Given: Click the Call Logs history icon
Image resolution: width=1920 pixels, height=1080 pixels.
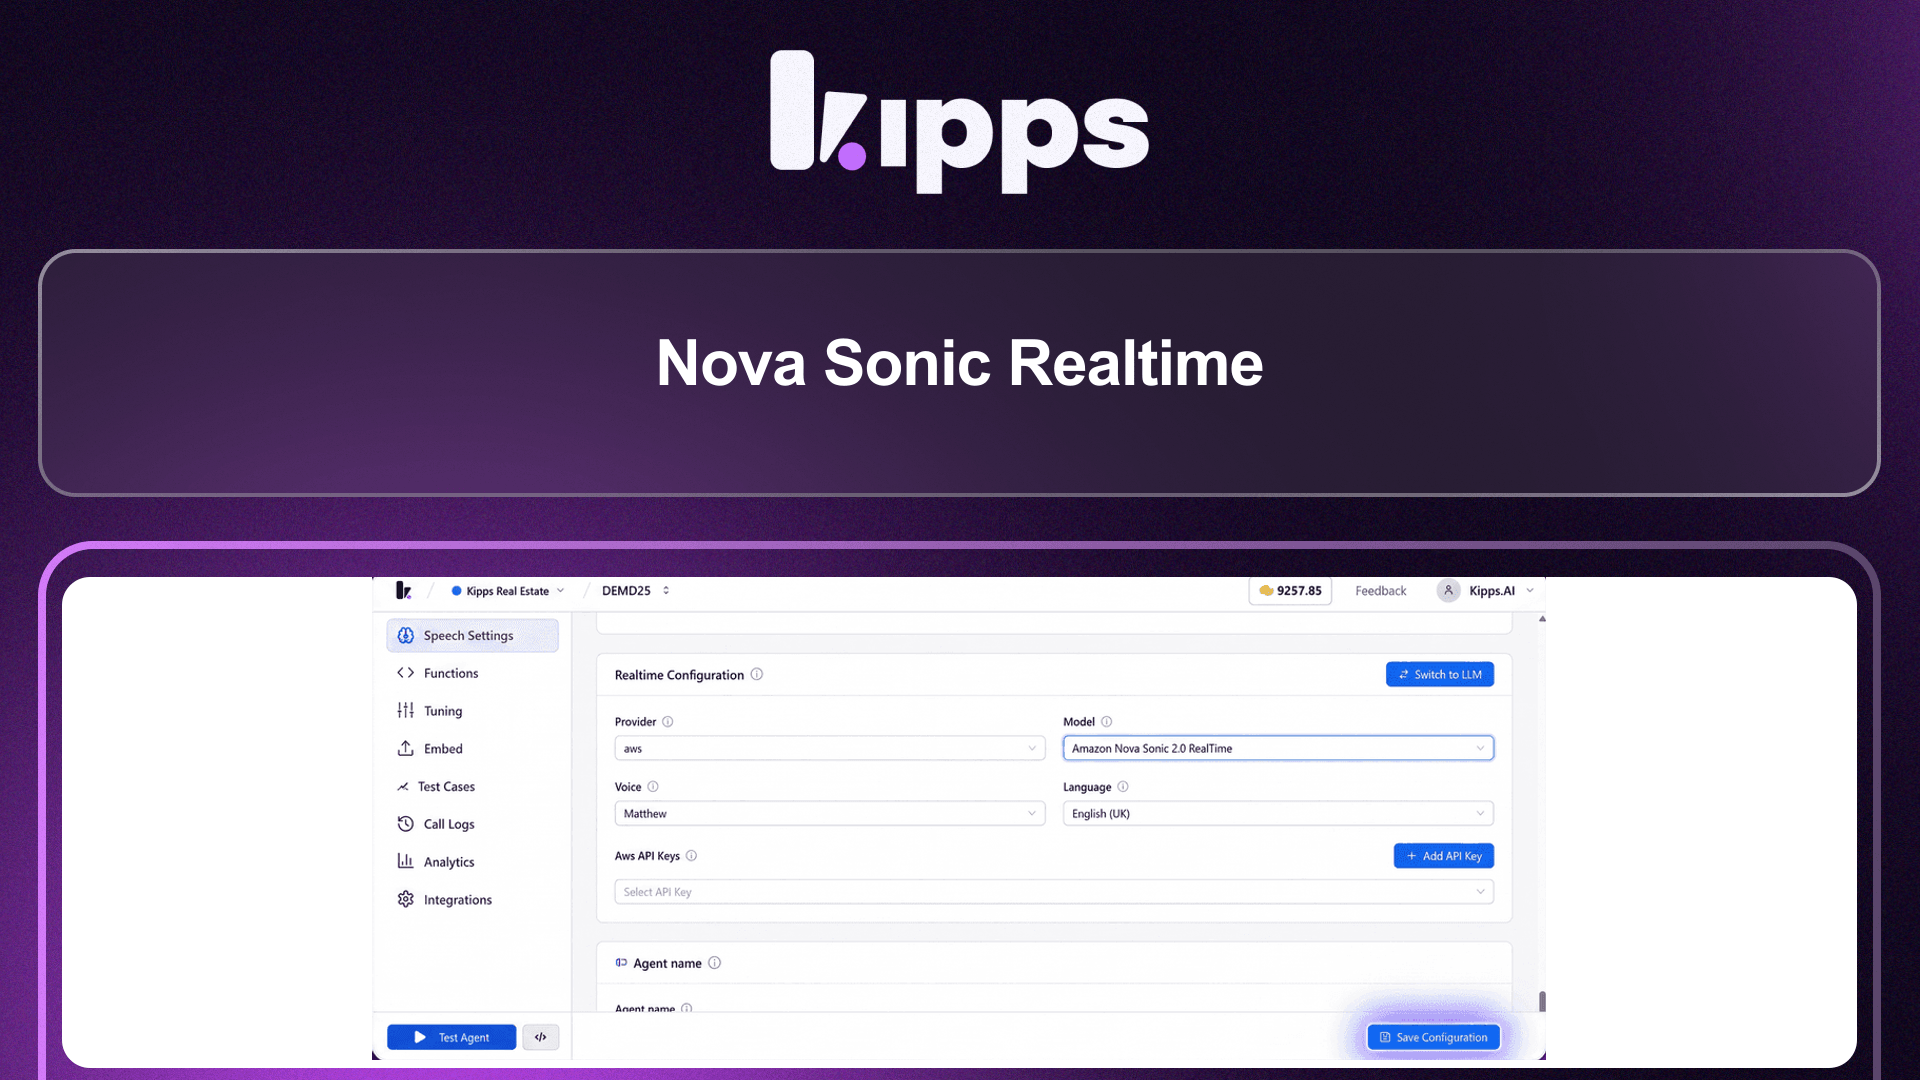Looking at the screenshot, I should coord(405,824).
